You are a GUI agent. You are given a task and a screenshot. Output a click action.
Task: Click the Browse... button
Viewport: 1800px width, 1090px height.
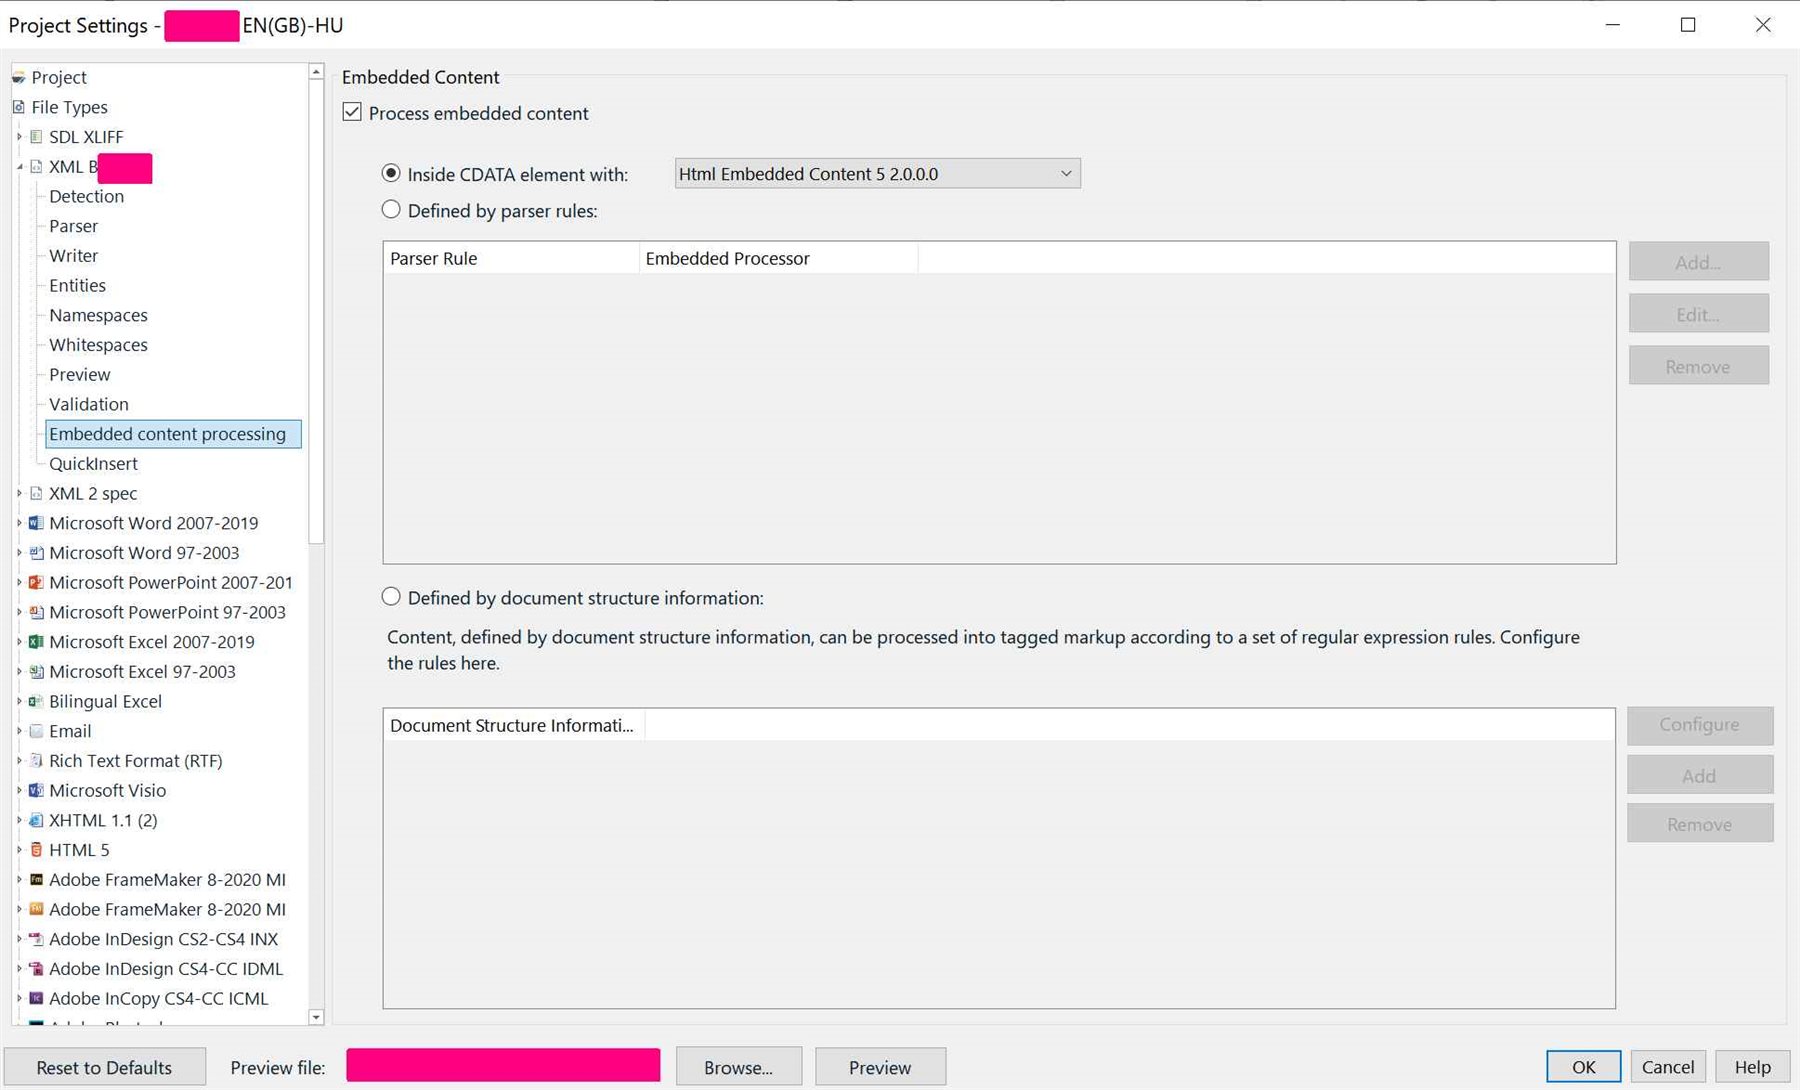738,1067
